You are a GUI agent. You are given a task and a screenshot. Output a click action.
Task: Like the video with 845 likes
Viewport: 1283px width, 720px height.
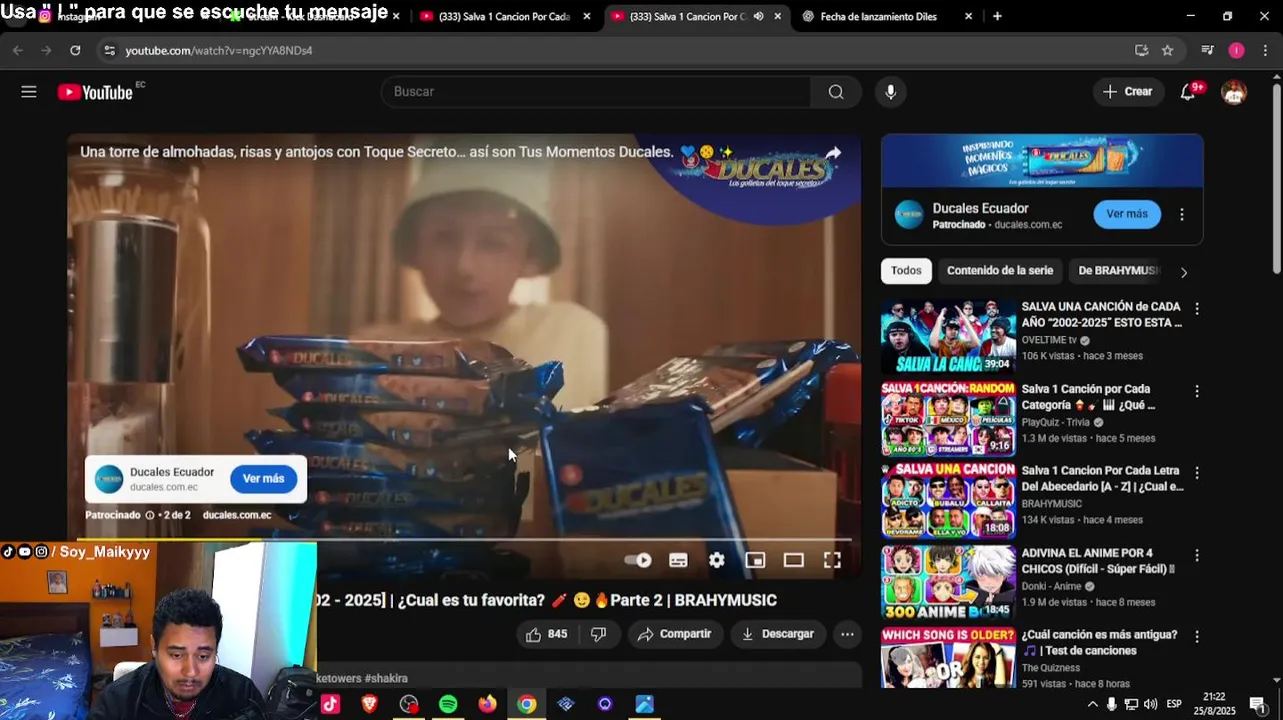(545, 634)
